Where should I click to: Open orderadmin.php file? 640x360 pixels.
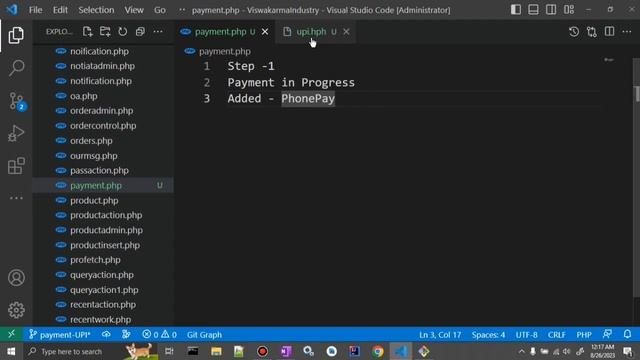pos(103,111)
